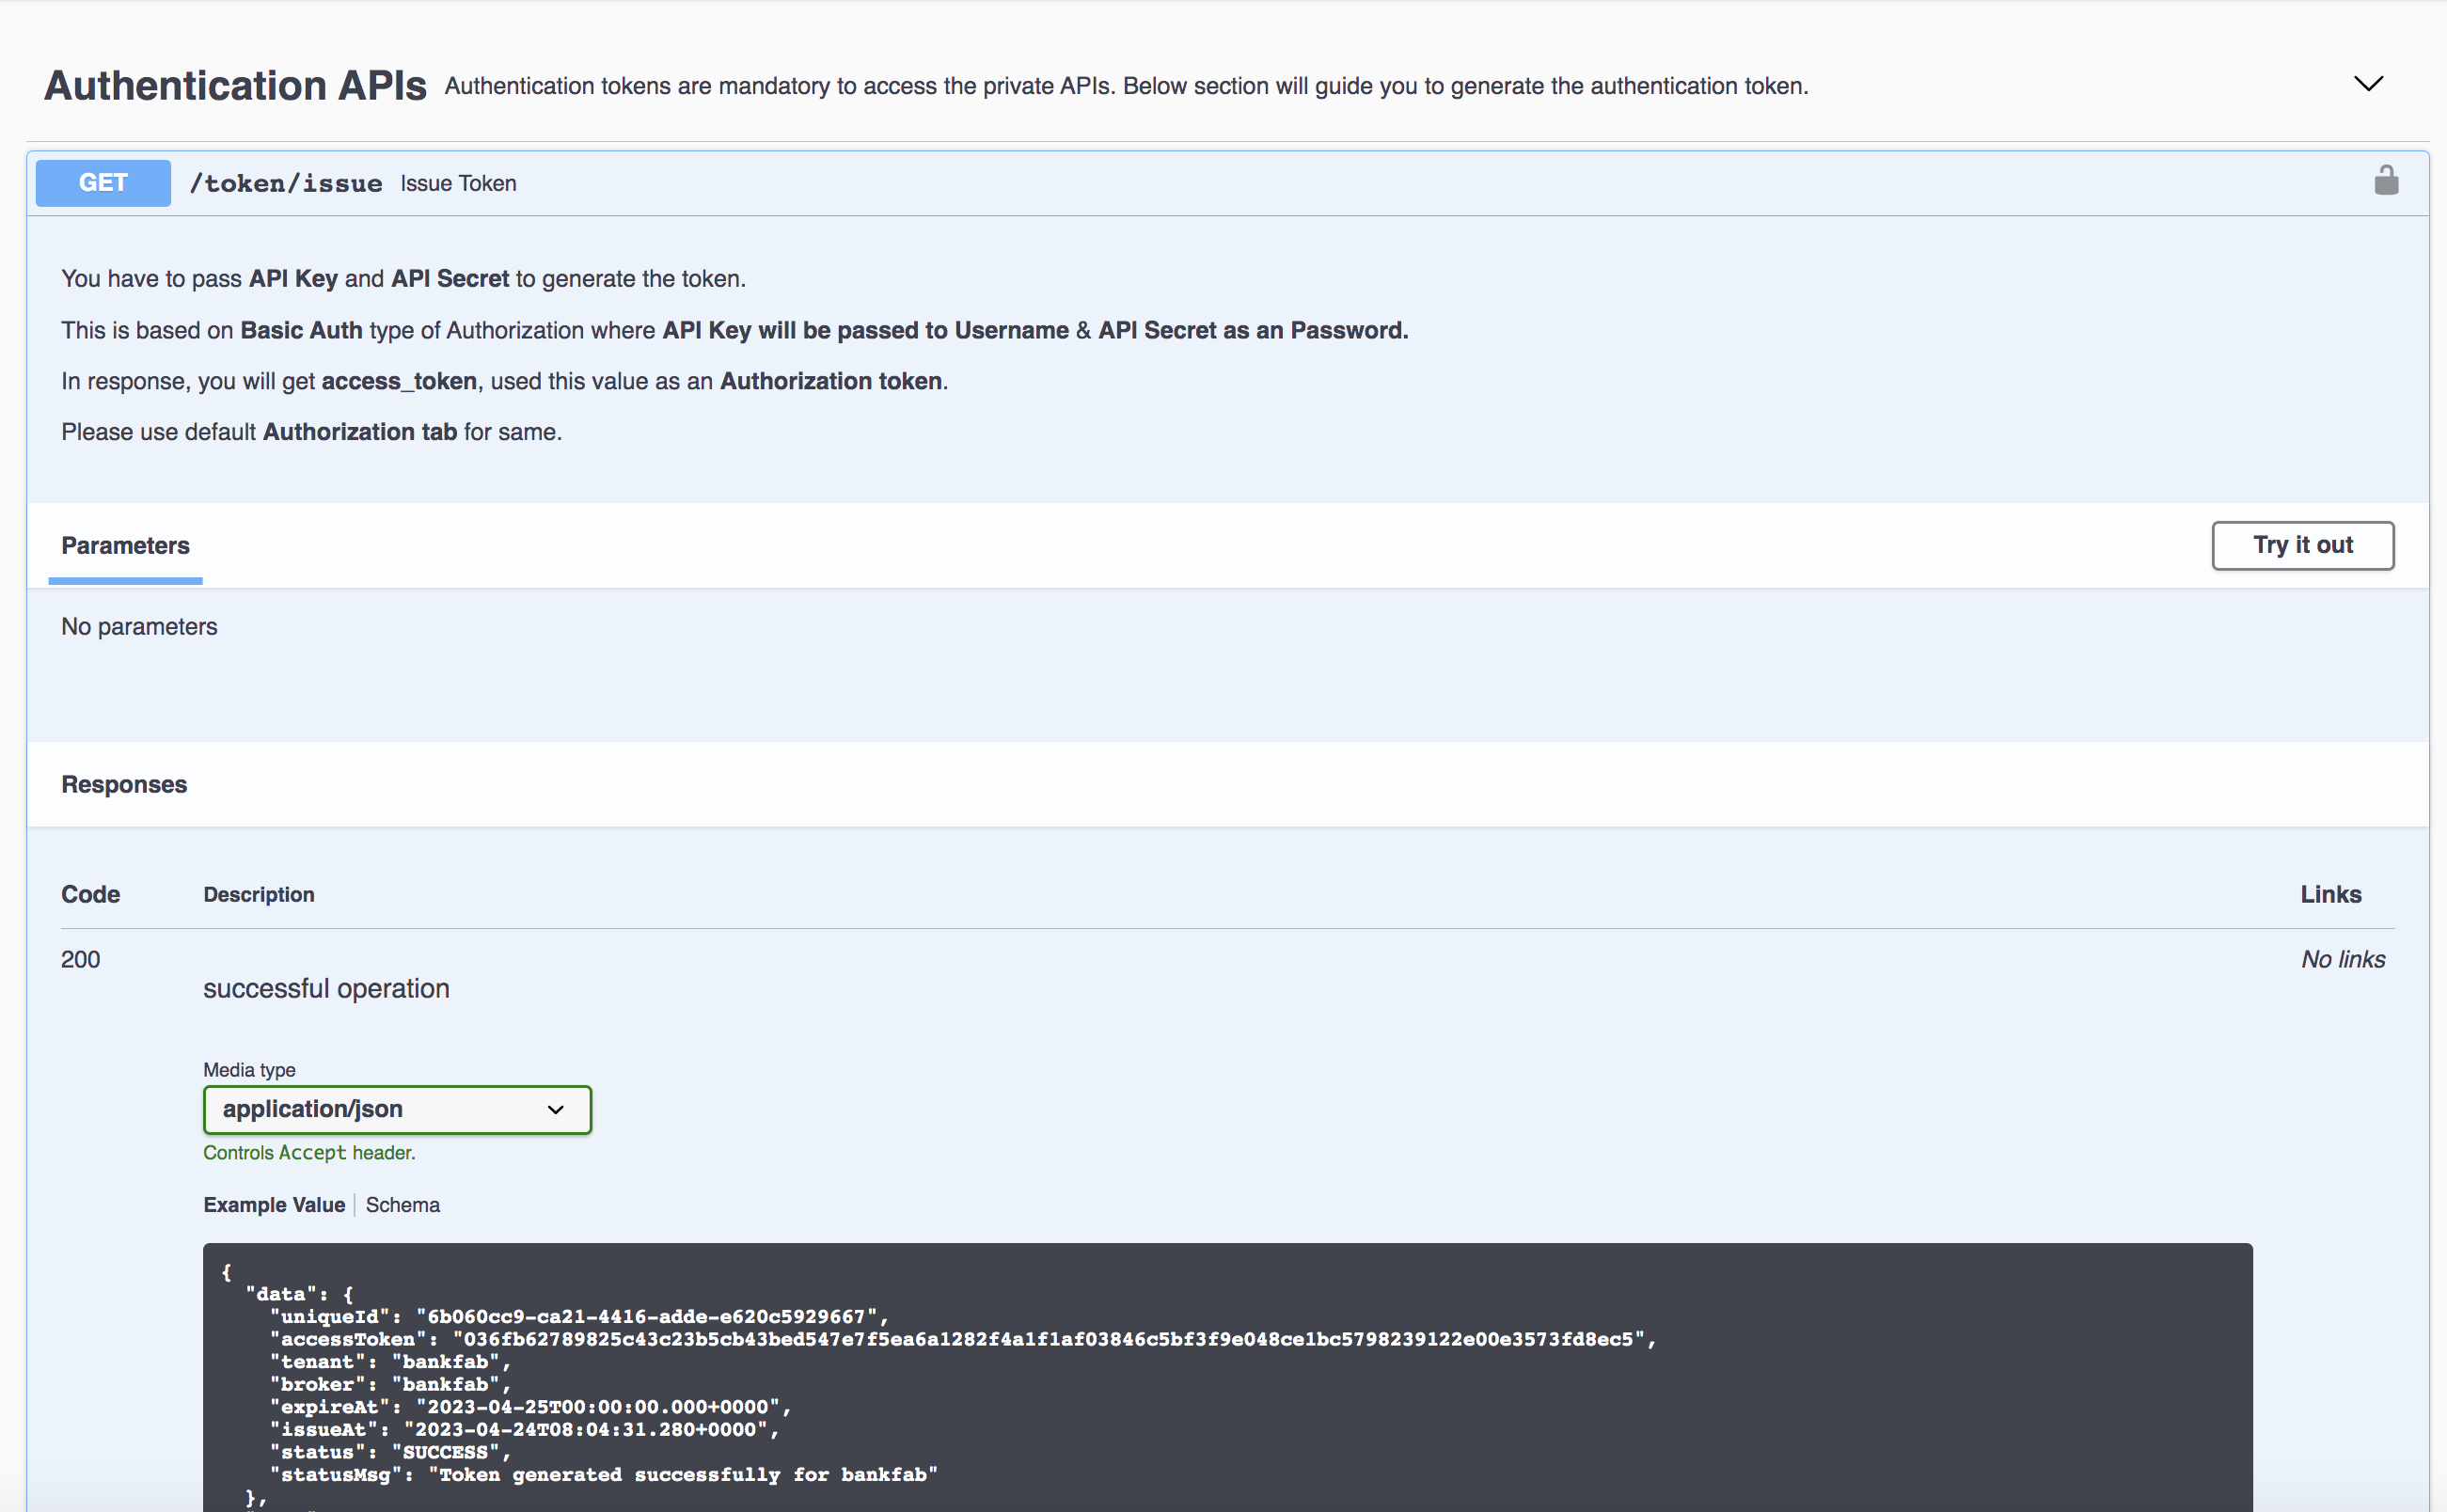2447x1512 pixels.
Task: Click the blue GET method badge
Action: [x=103, y=183]
